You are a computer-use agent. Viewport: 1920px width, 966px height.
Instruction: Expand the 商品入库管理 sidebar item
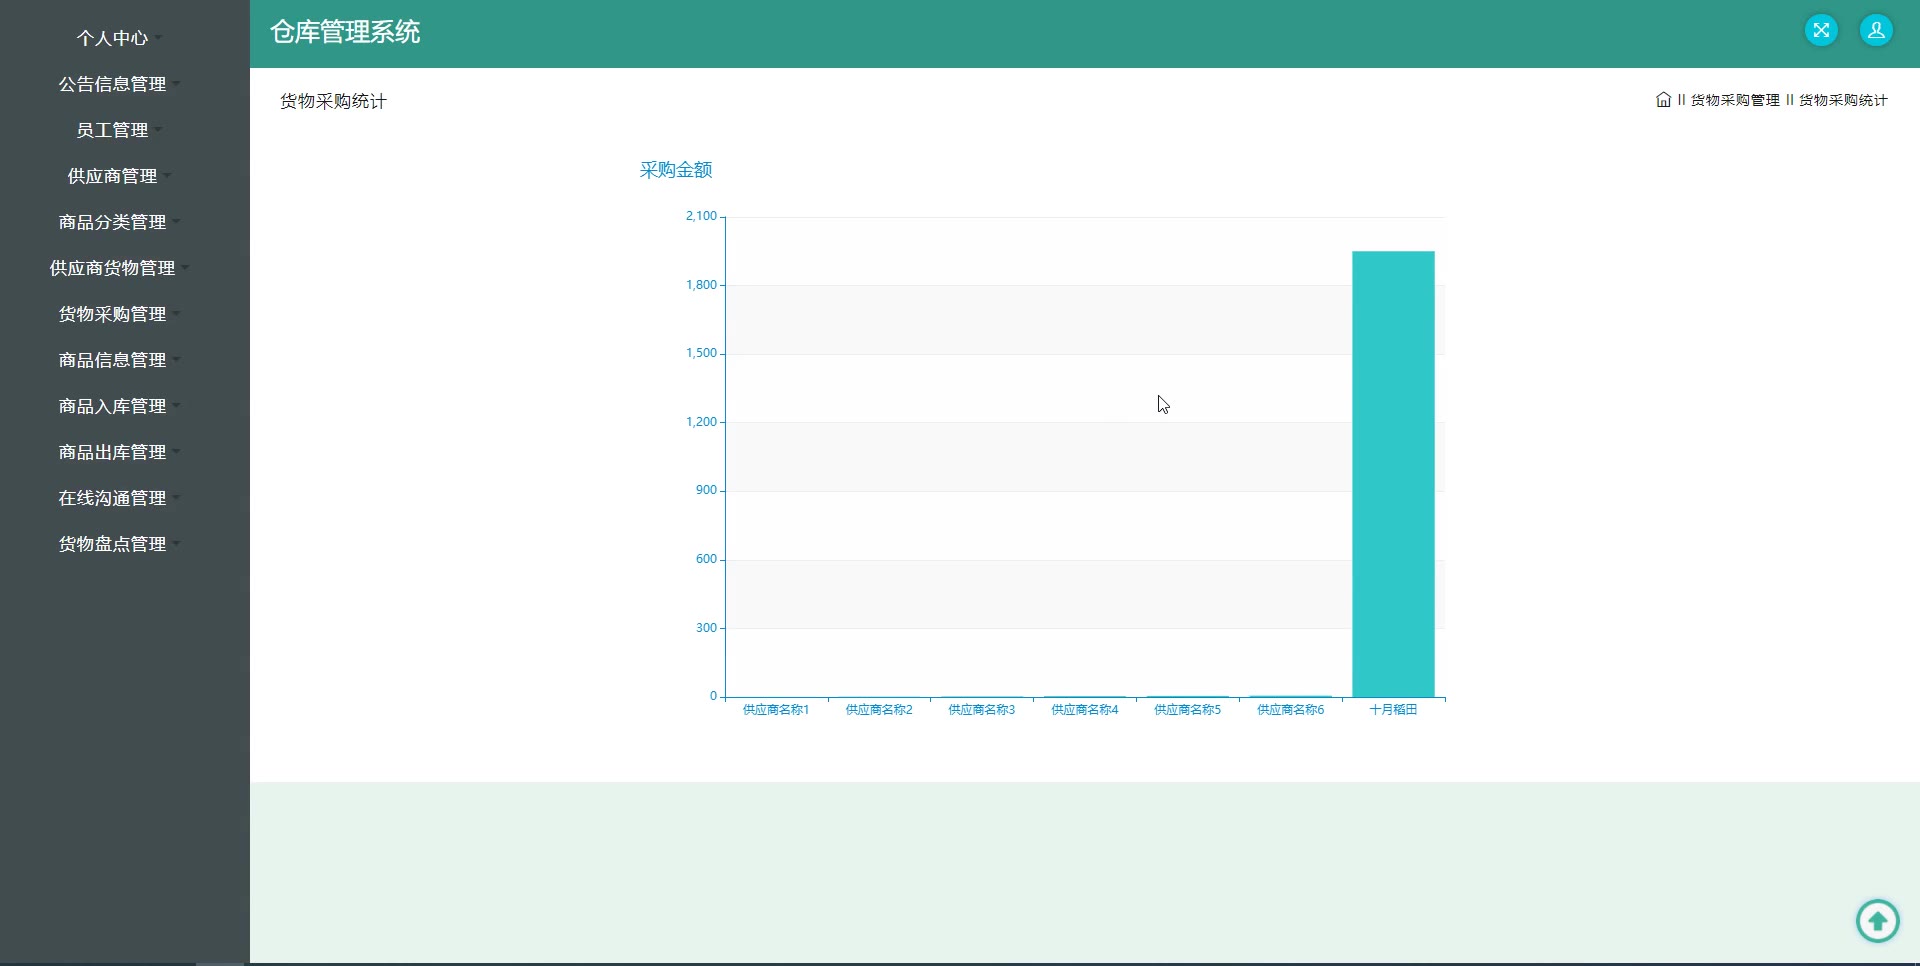[112, 406]
